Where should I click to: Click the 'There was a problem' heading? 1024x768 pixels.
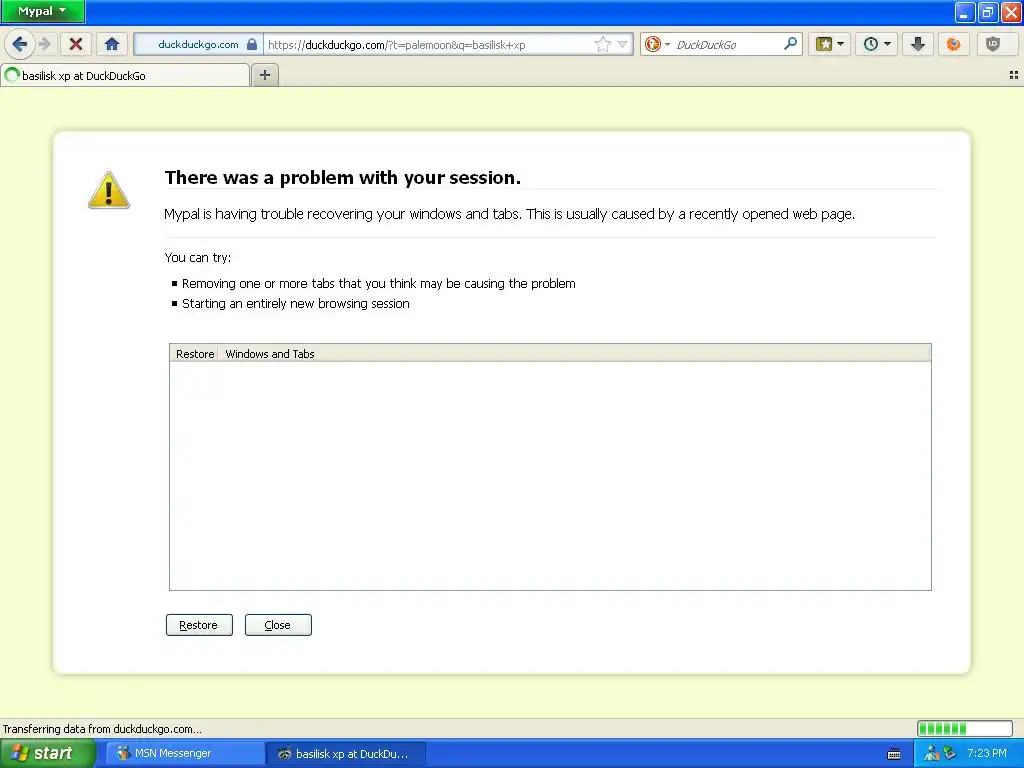tap(342, 177)
